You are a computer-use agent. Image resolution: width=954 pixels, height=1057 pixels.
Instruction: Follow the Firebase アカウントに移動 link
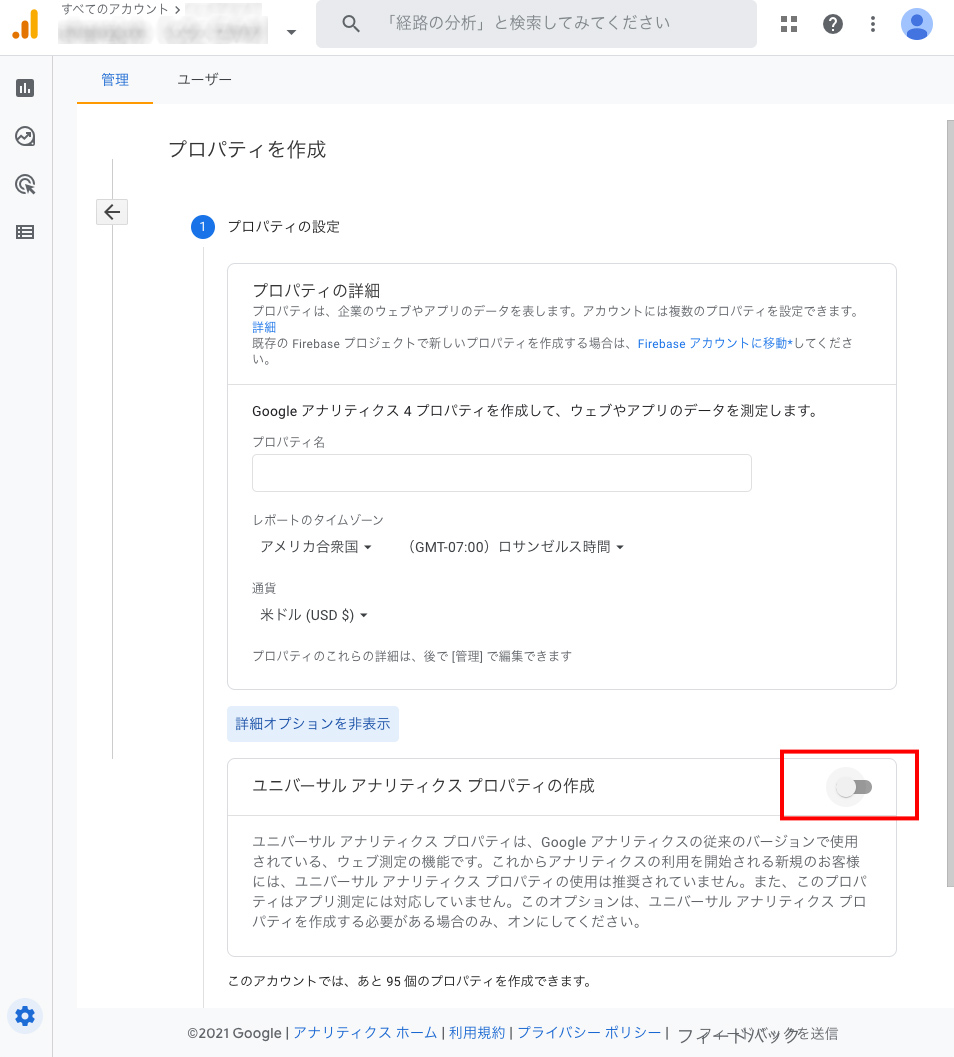[715, 343]
